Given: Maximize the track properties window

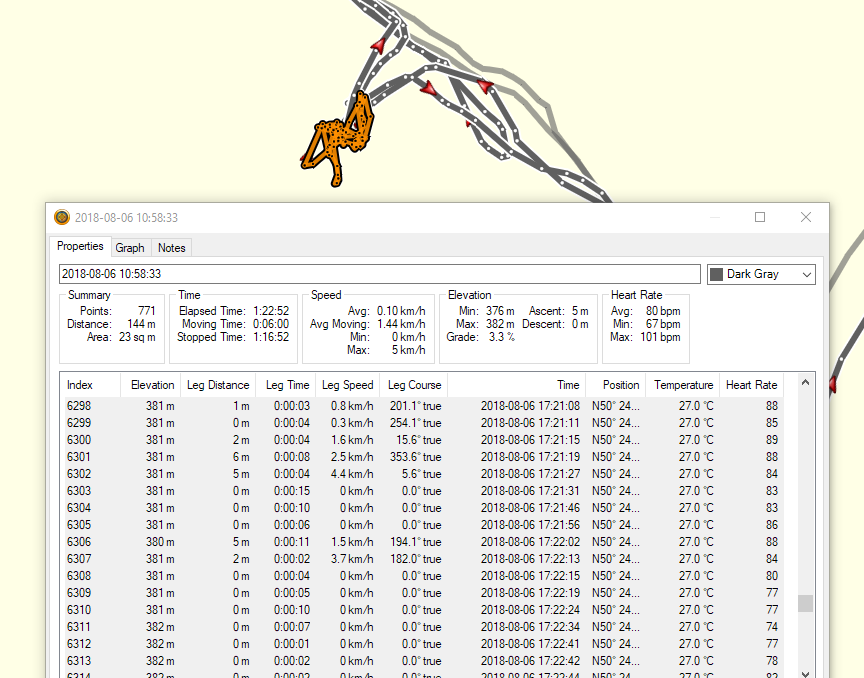Looking at the screenshot, I should point(760,217).
